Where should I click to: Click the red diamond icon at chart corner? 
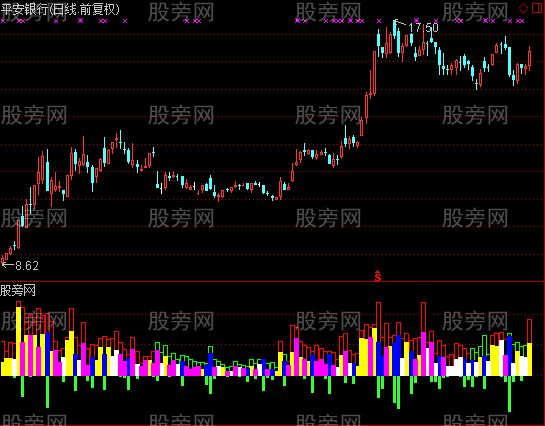(523, 9)
